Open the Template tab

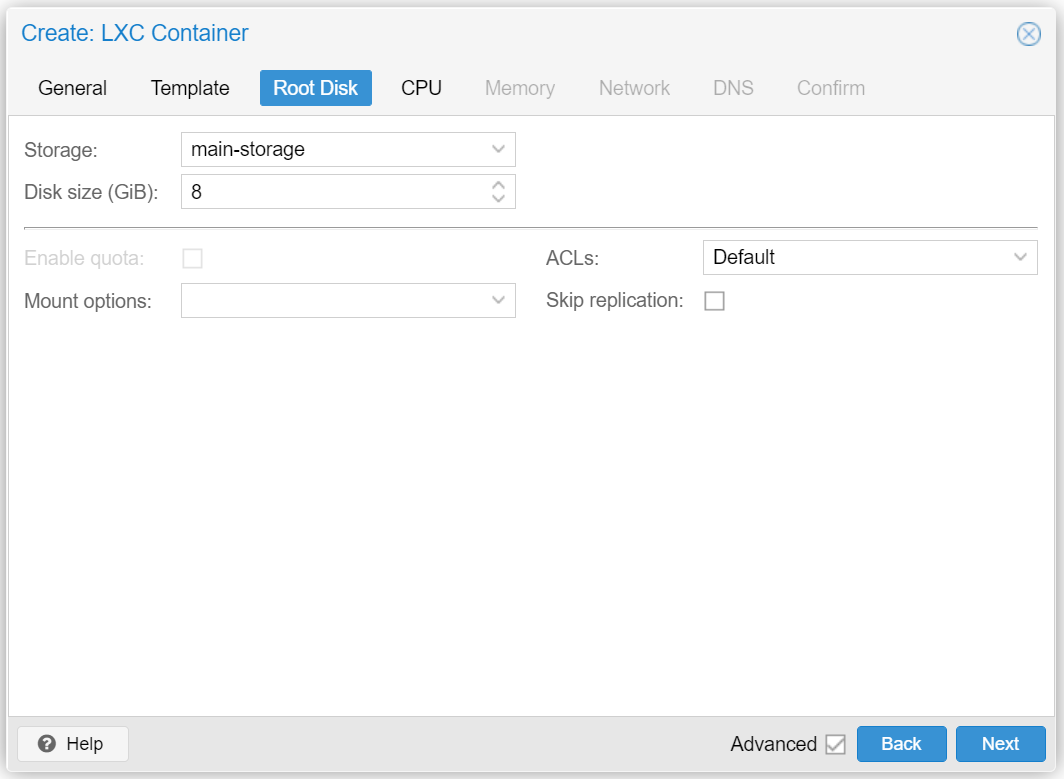[189, 88]
